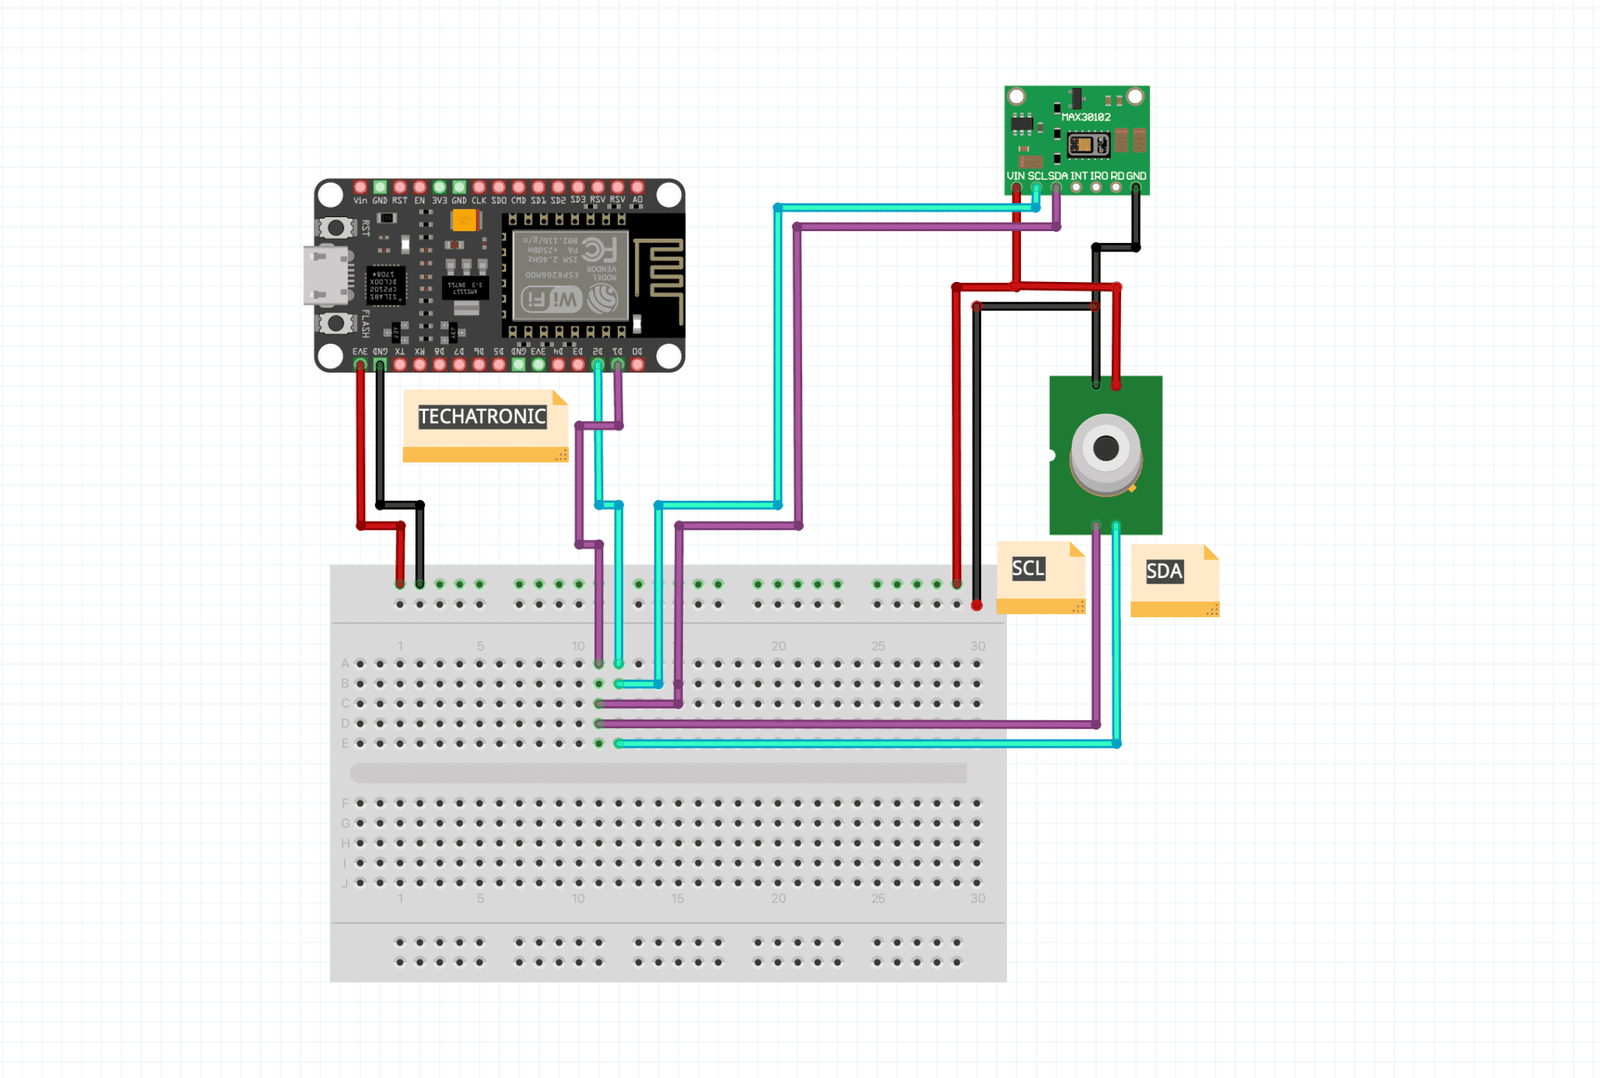
Task: Click the D7 pin on NodeMCU
Action: [459, 365]
